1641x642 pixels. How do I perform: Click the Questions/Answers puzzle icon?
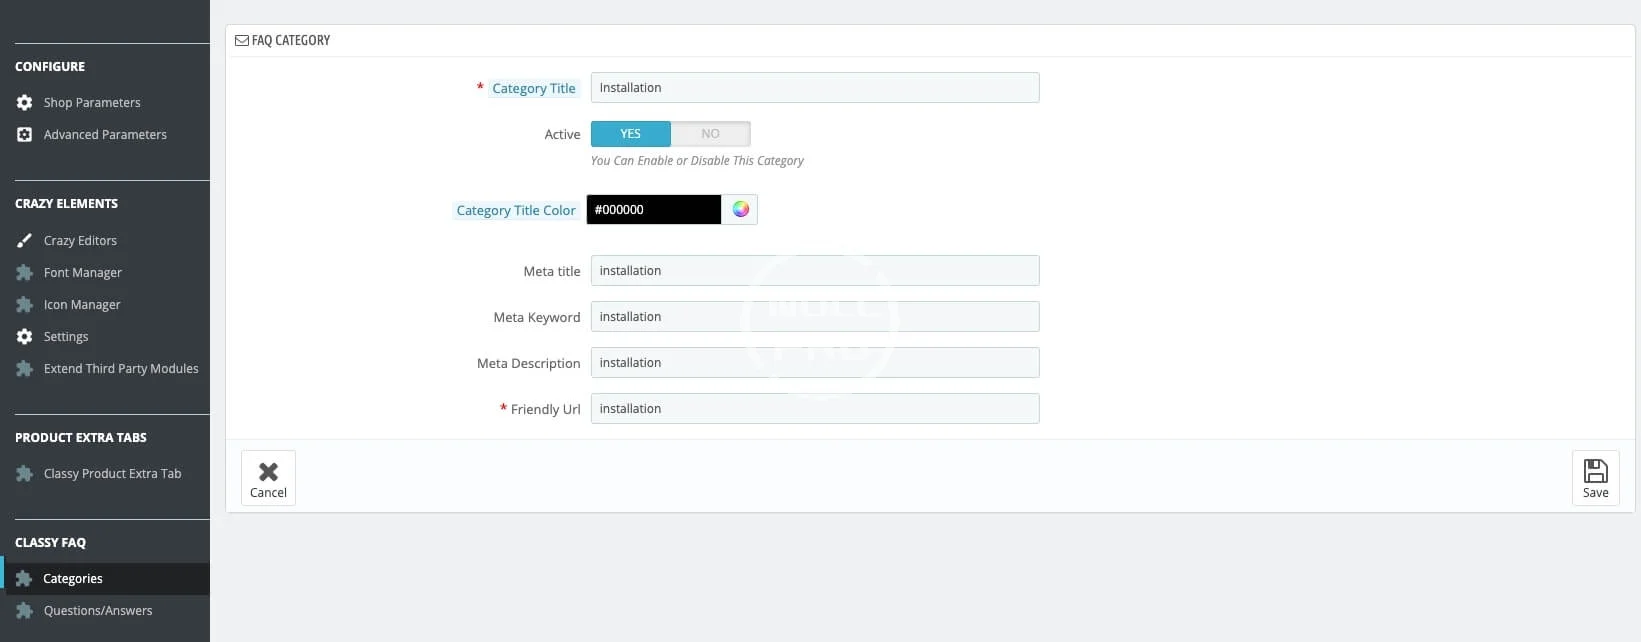[x=24, y=610]
